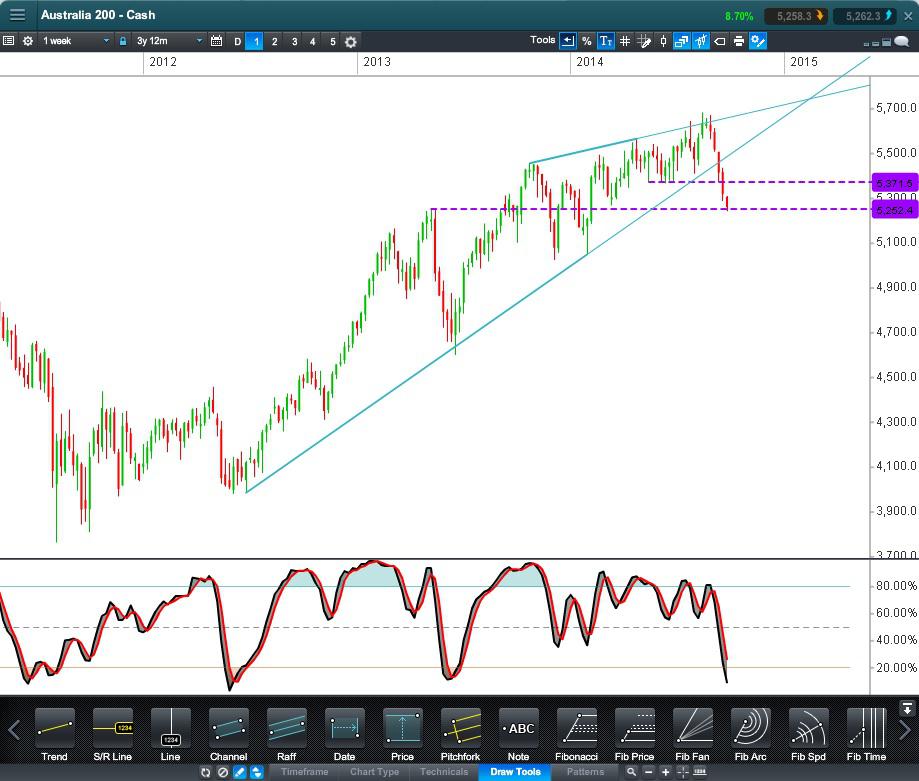This screenshot has width=919, height=781.
Task: Switch to the Technicals tab
Action: pyautogui.click(x=444, y=772)
